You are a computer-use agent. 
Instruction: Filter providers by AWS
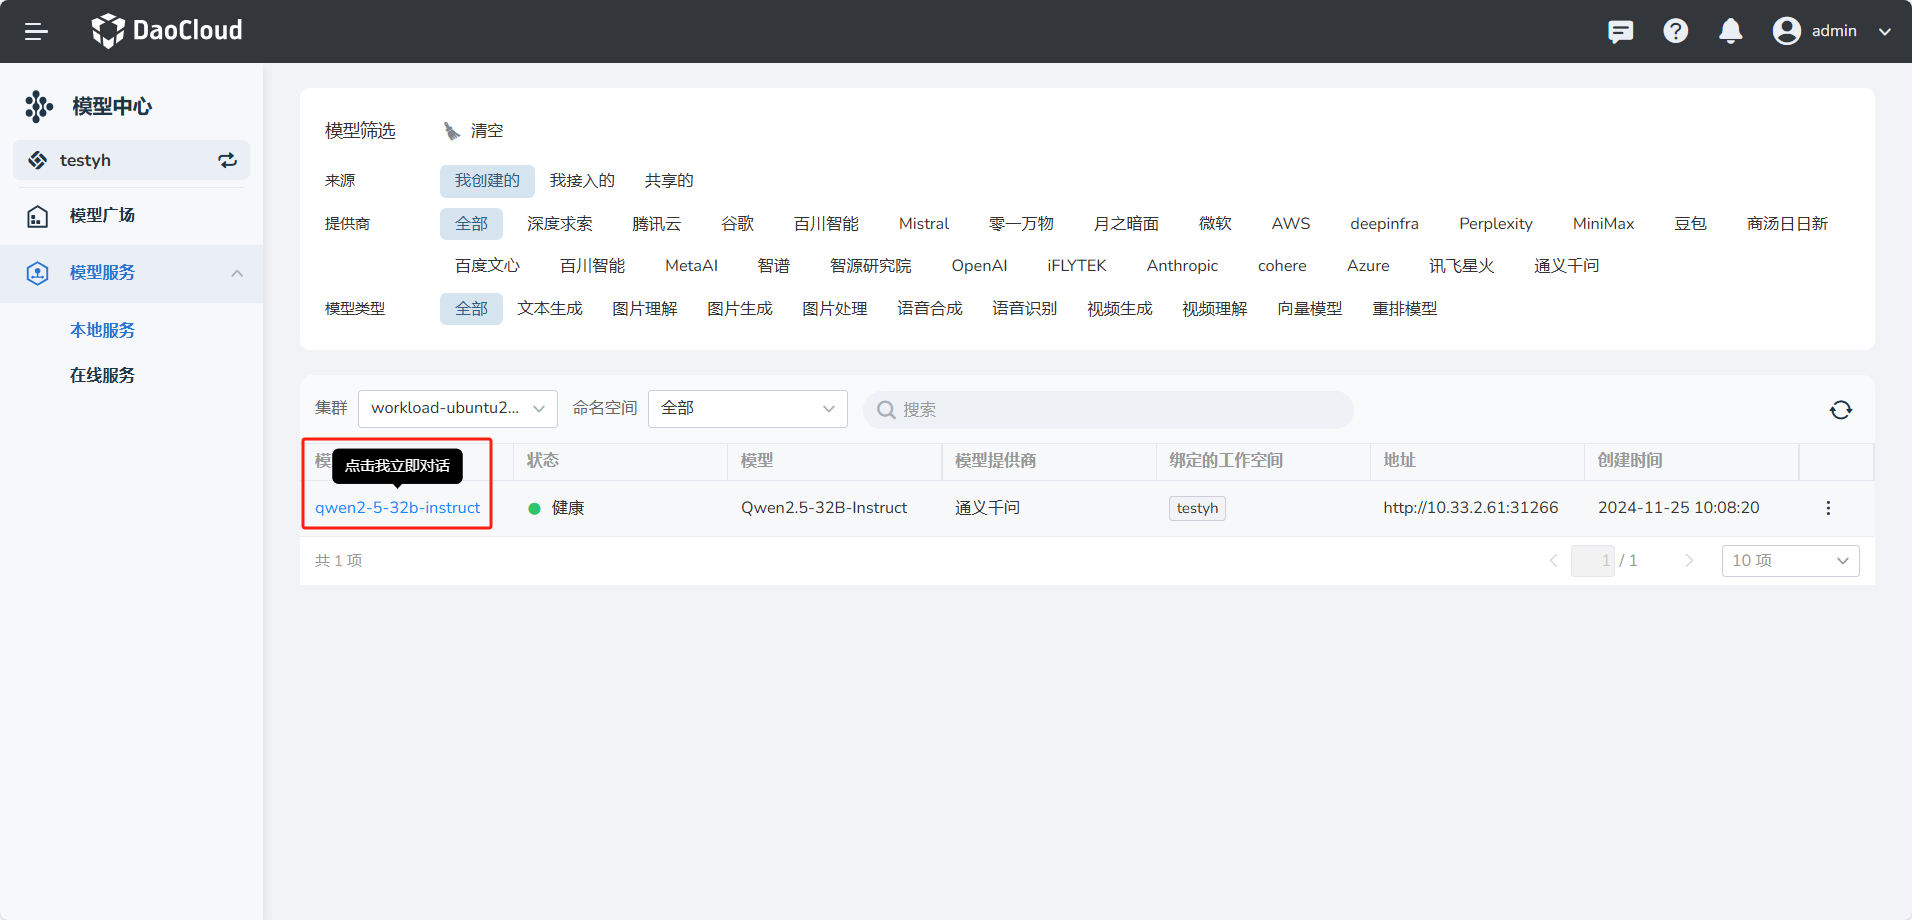click(x=1291, y=224)
